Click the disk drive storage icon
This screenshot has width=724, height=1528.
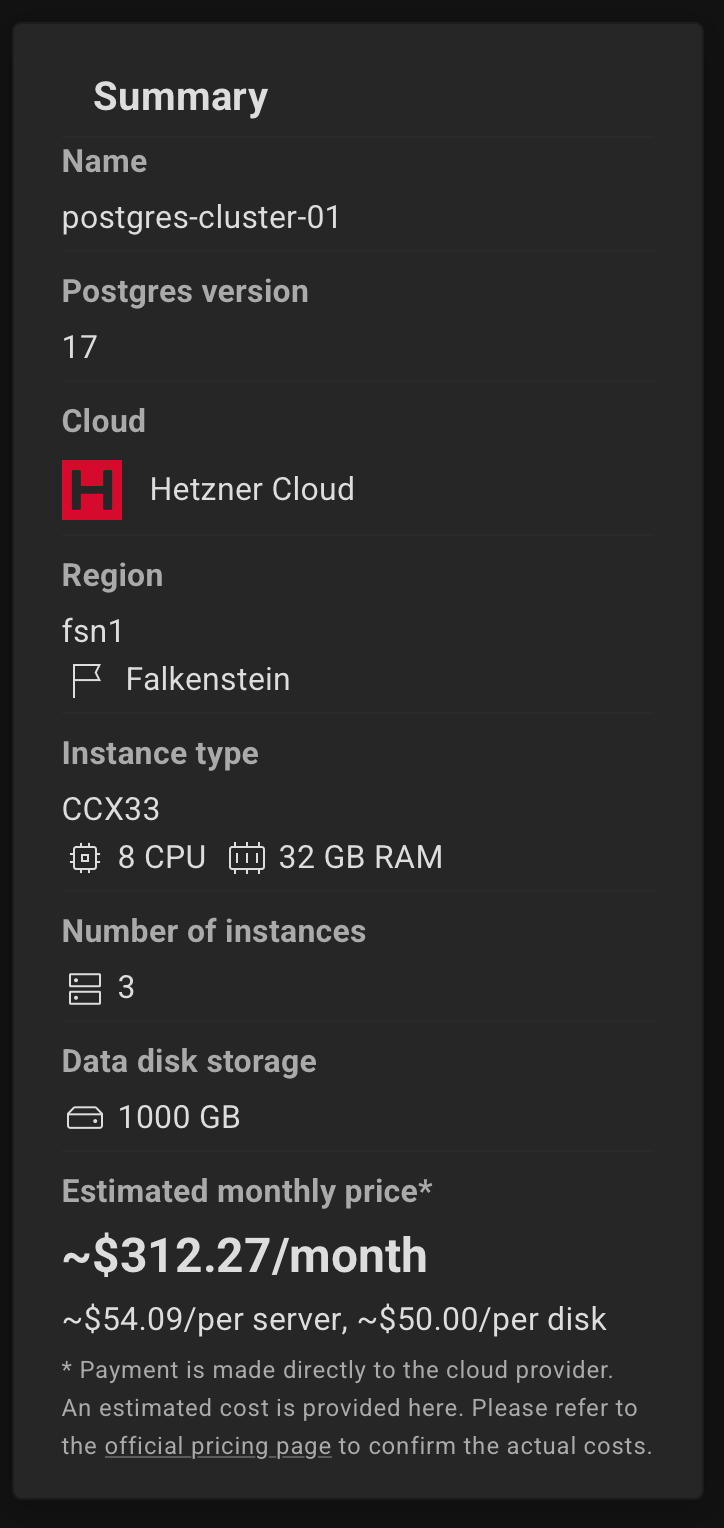pyautogui.click(x=85, y=1118)
